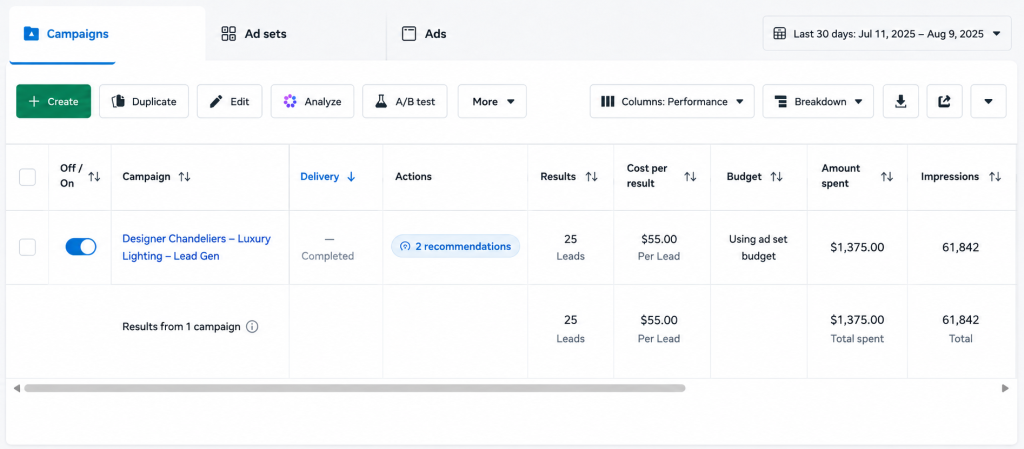
Task: Open the More dropdown menu
Action: point(492,101)
